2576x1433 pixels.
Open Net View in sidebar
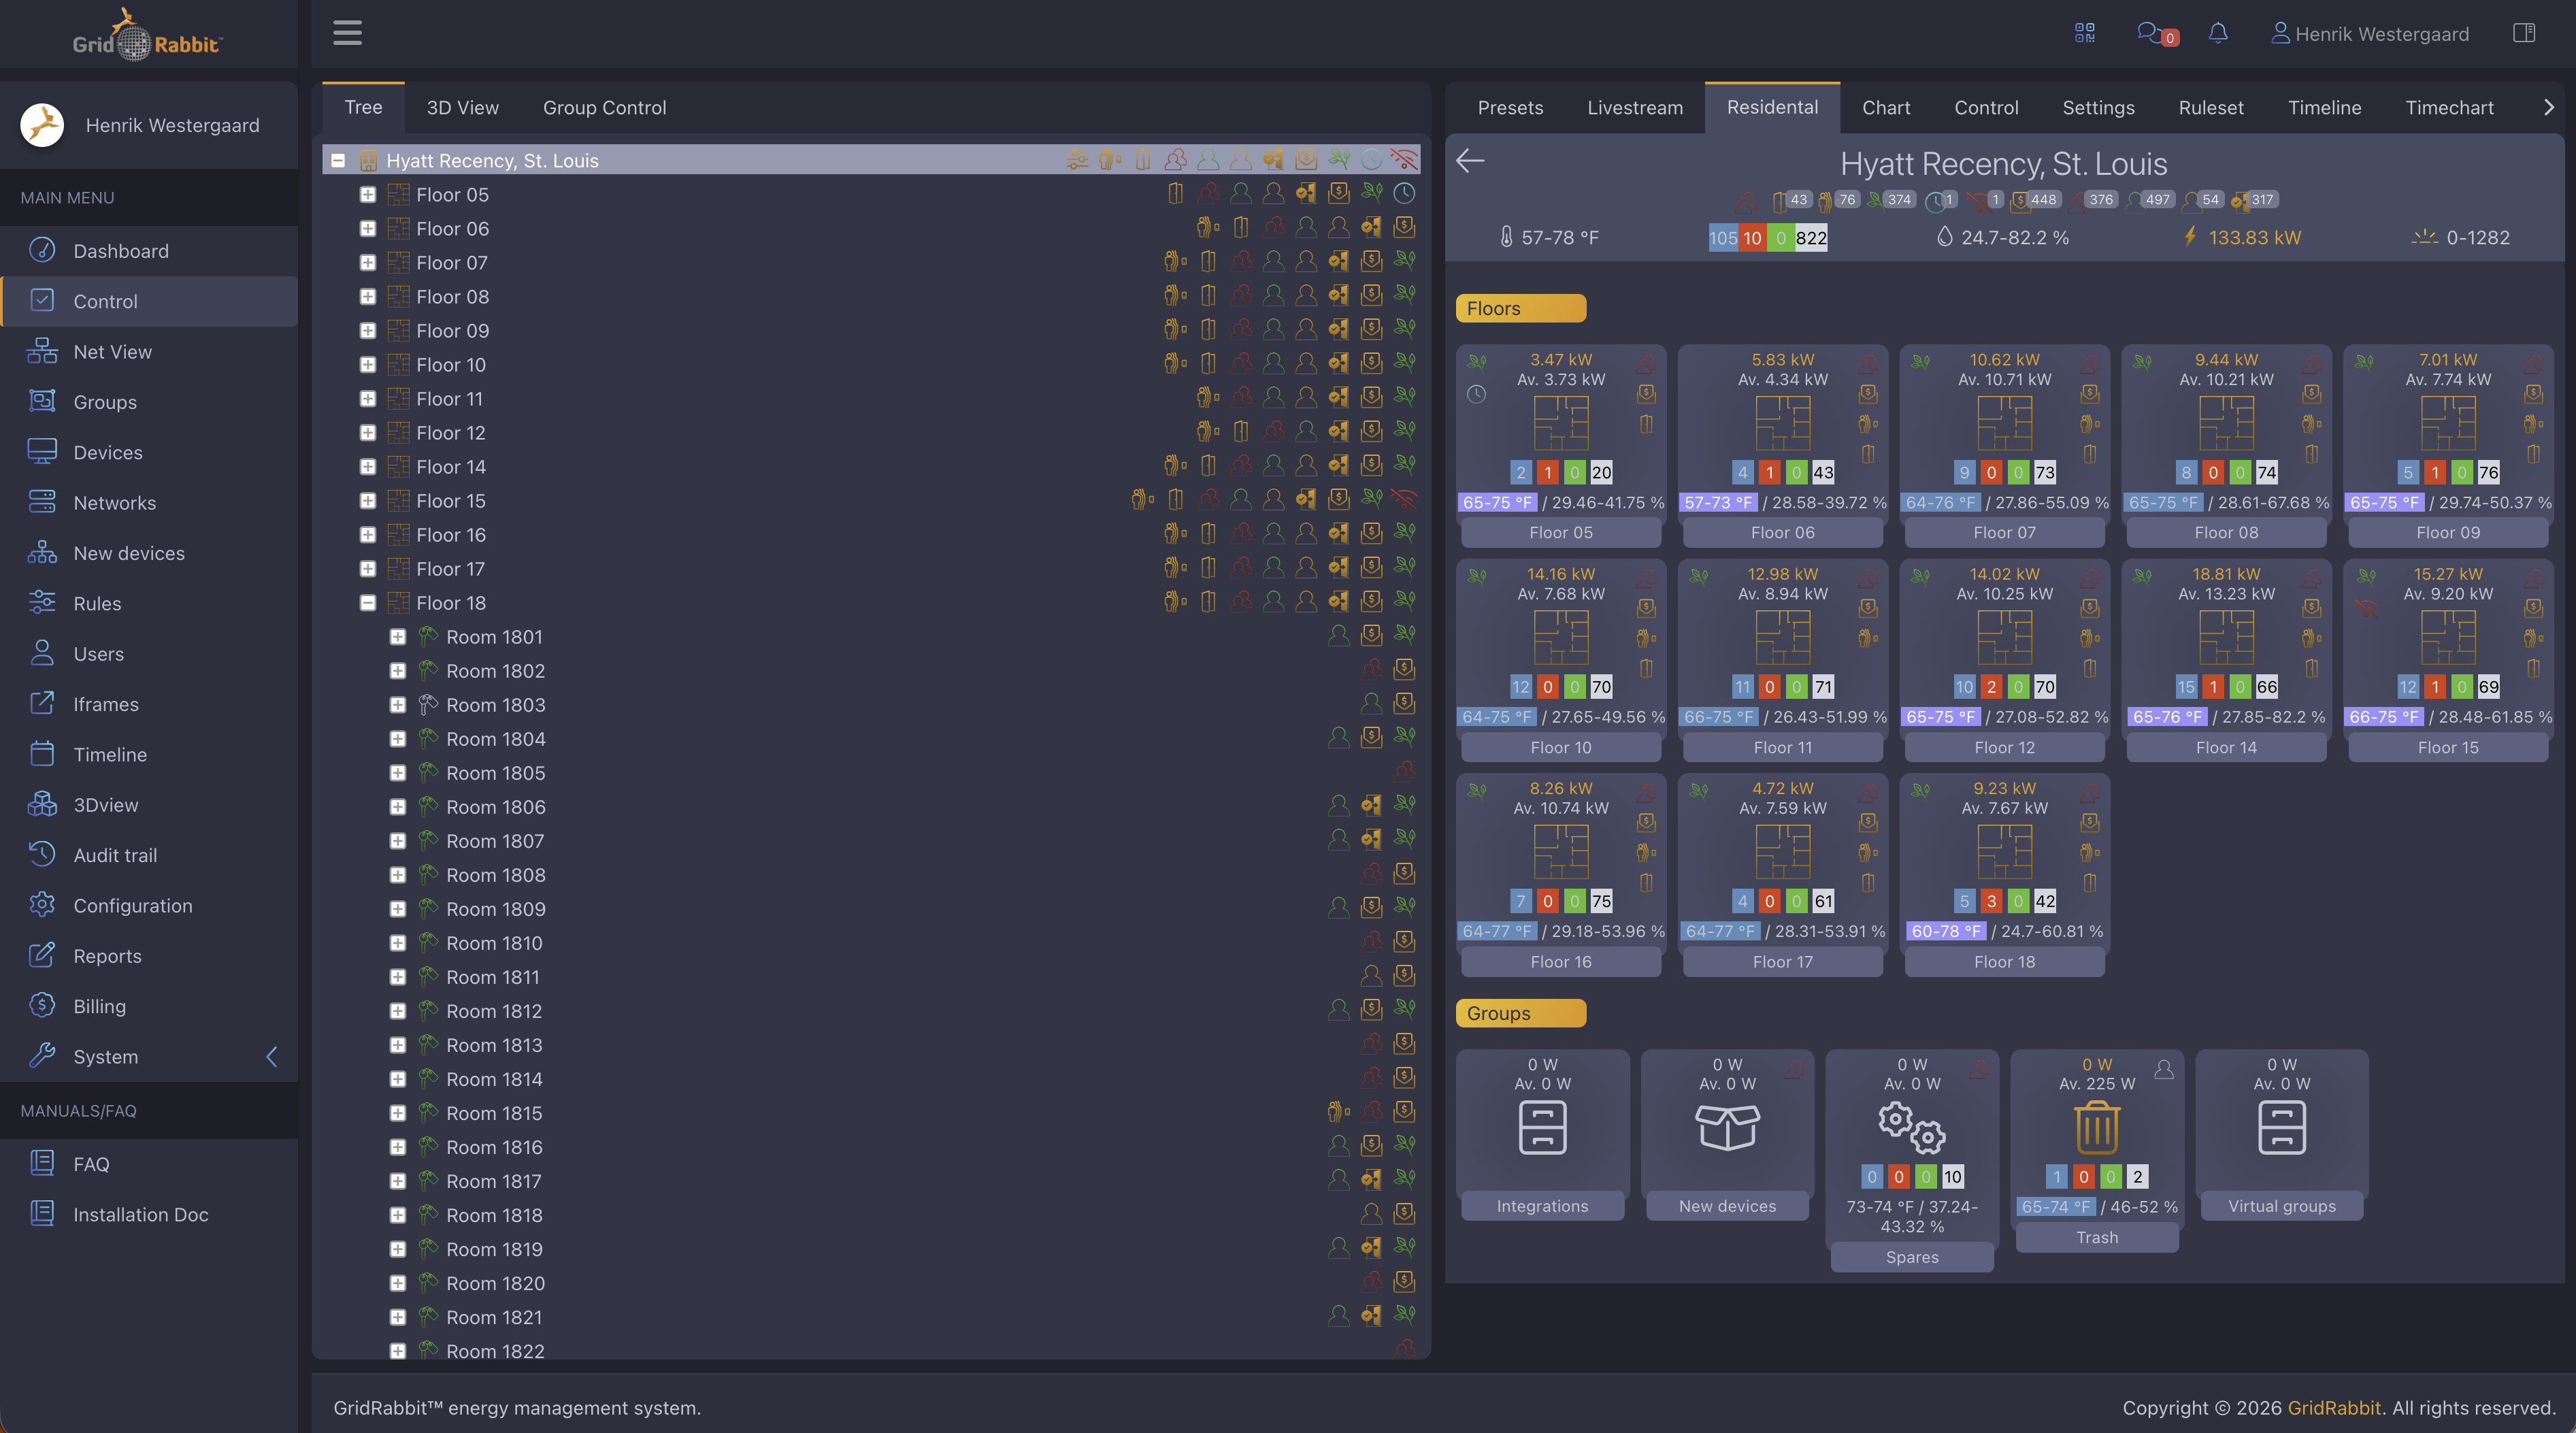click(149, 352)
